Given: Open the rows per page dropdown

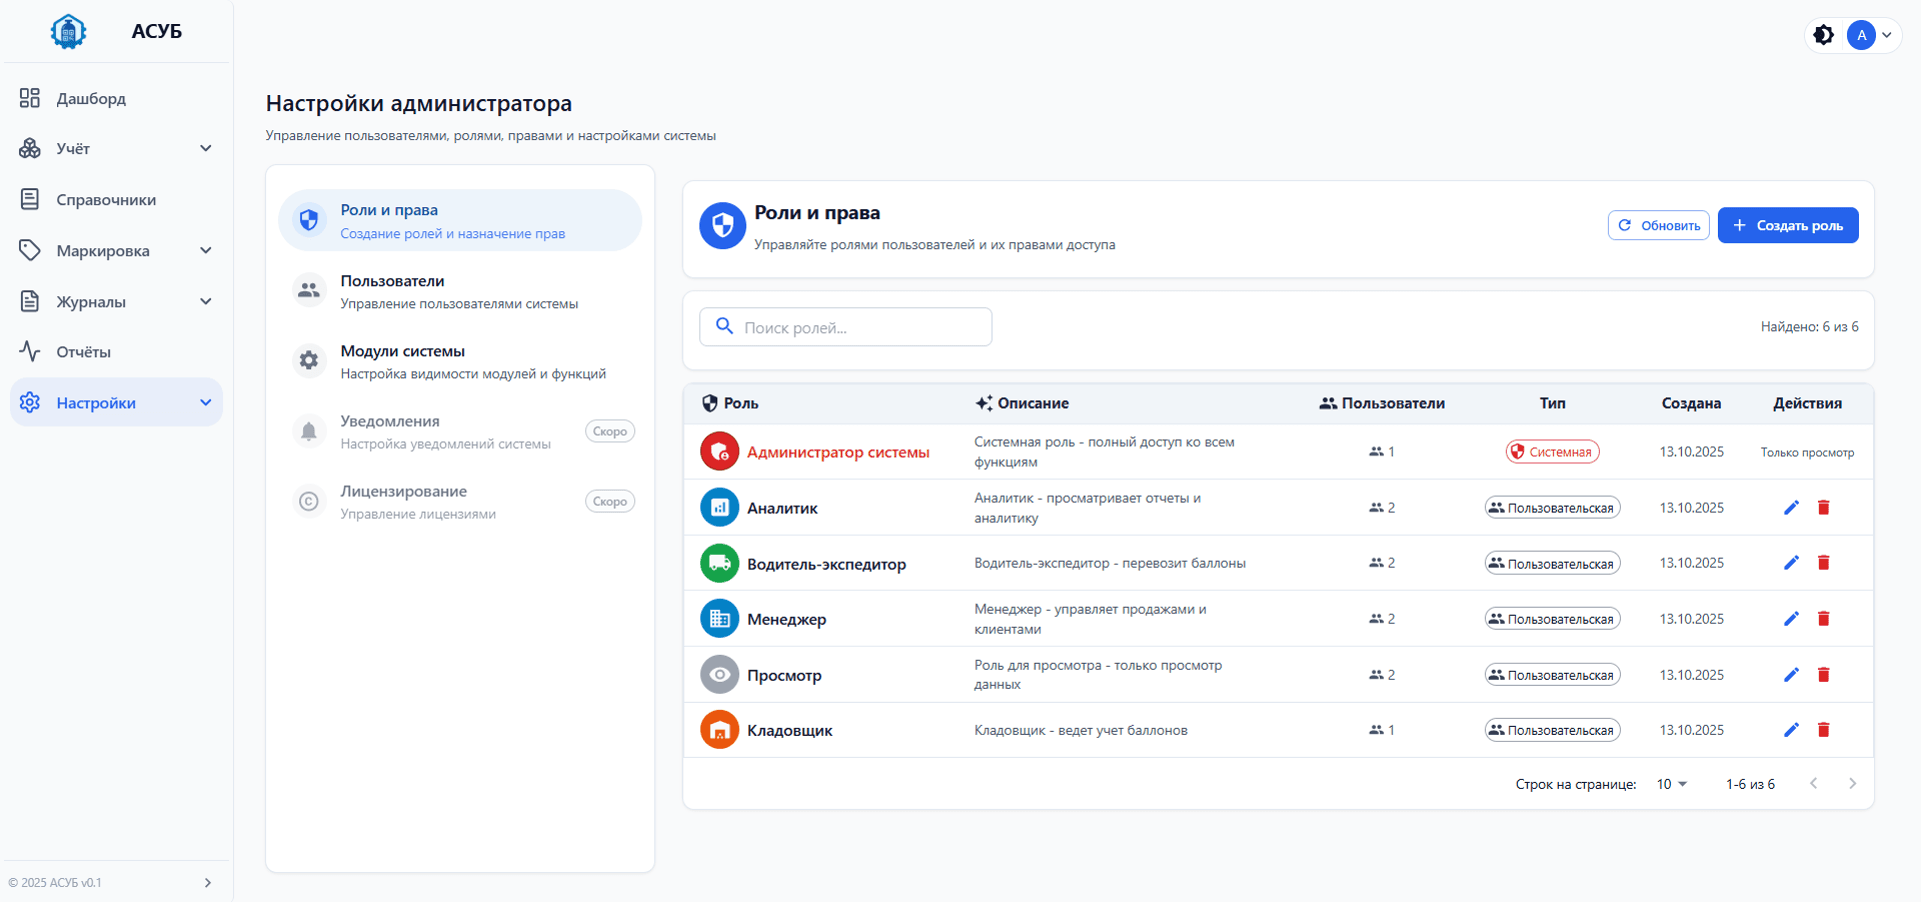Looking at the screenshot, I should [1669, 784].
